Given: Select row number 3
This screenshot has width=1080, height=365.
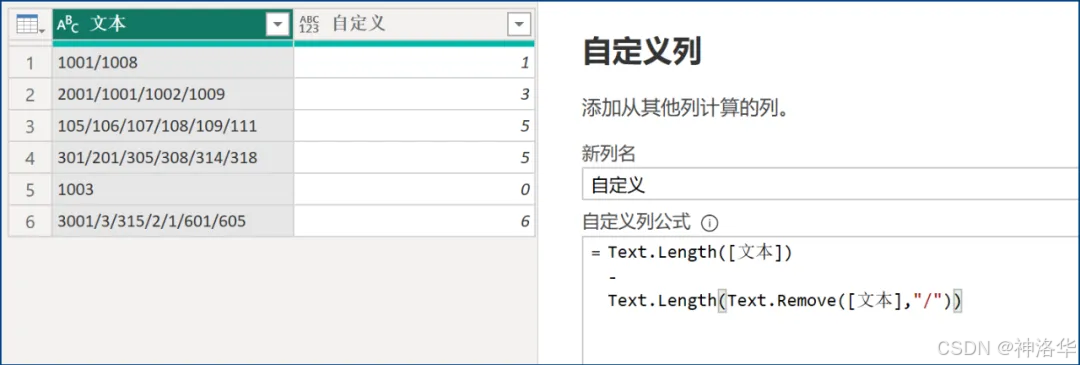Looking at the screenshot, I should point(30,126).
